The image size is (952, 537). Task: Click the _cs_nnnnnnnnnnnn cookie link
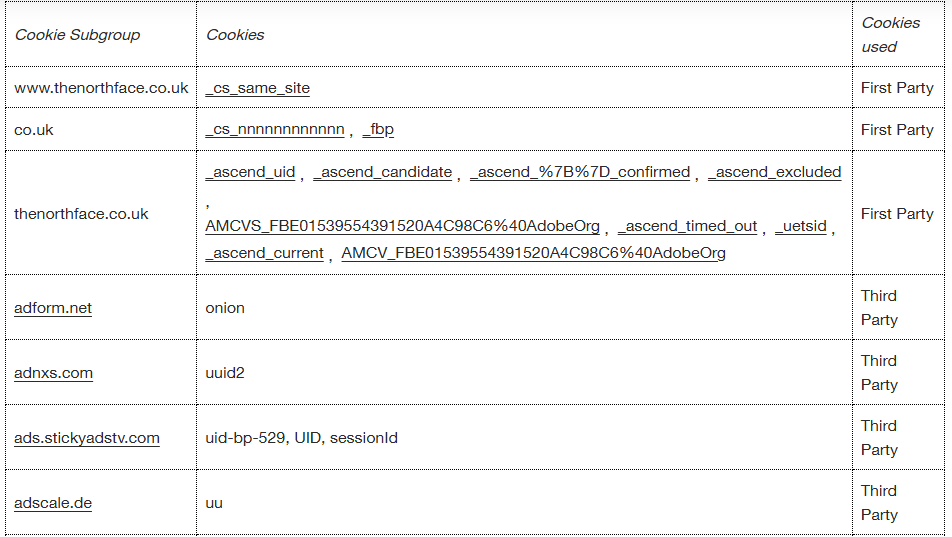(275, 130)
